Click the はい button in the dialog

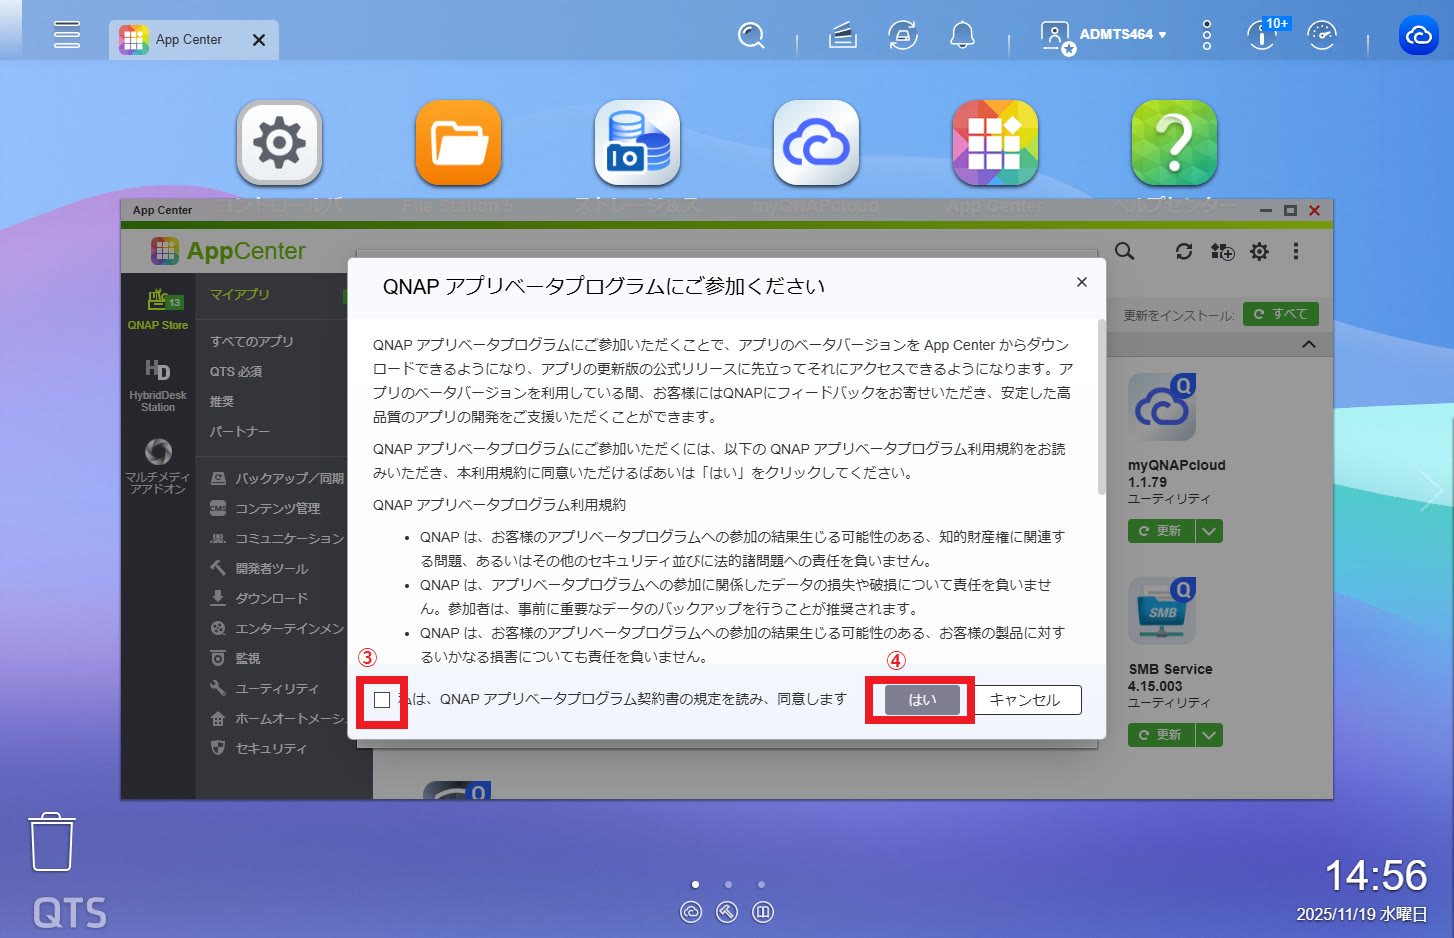tap(921, 700)
